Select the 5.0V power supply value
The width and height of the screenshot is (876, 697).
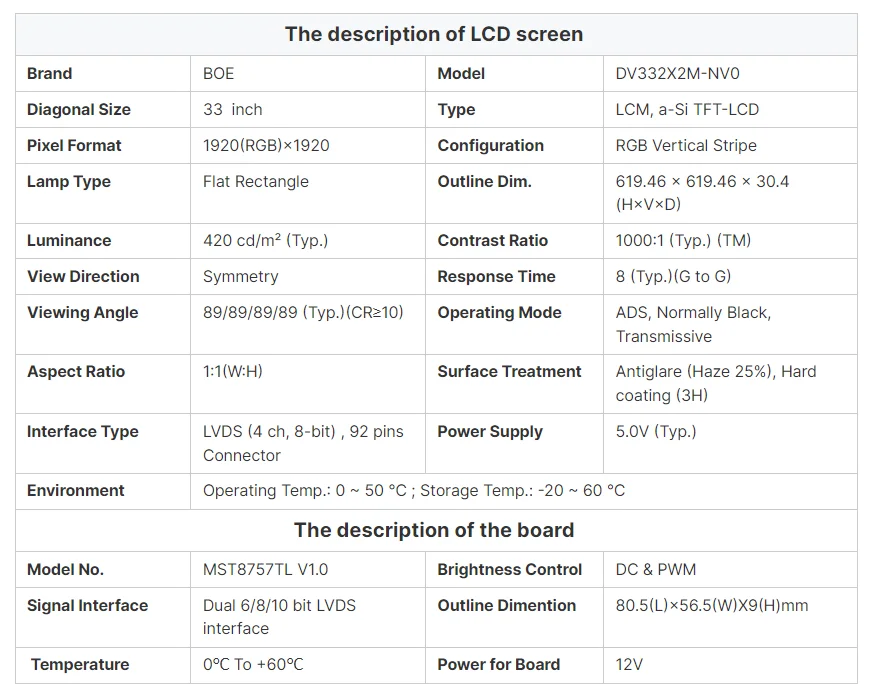pos(656,431)
